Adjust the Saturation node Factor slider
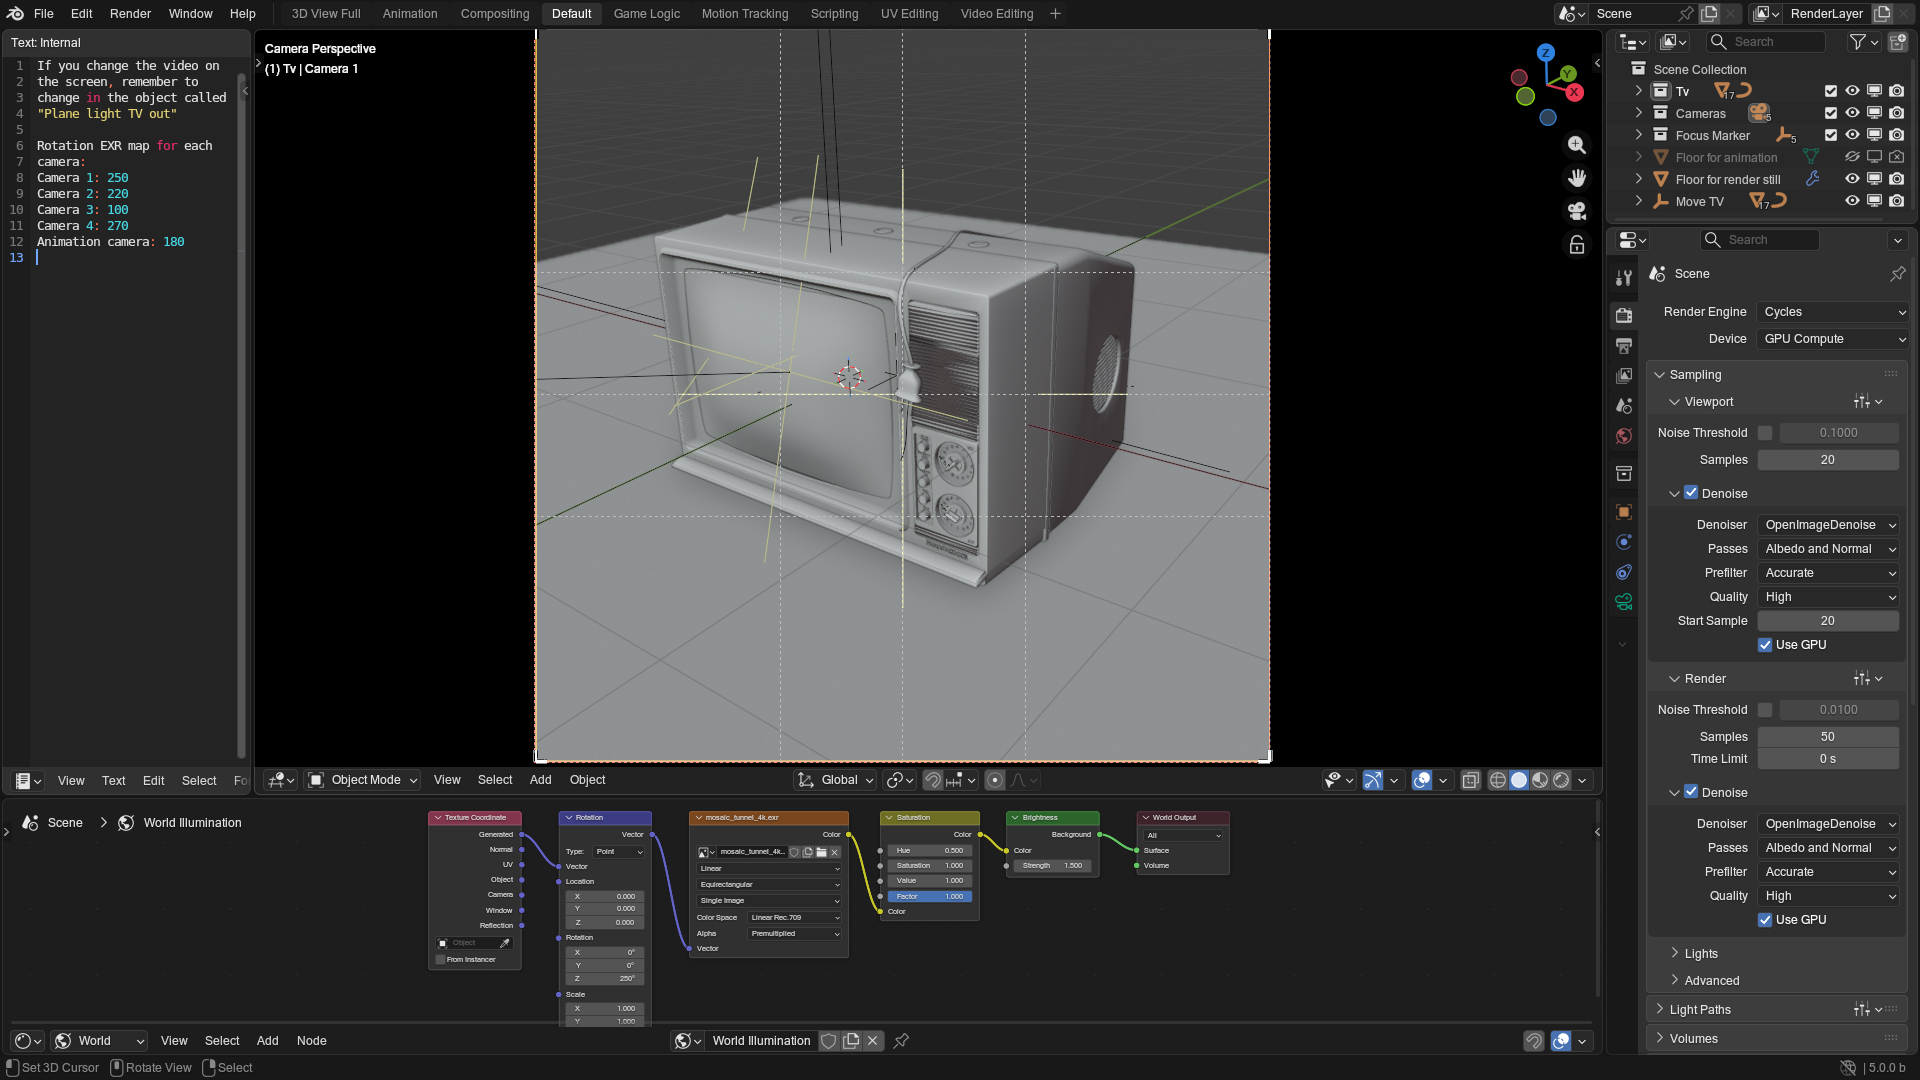 click(930, 897)
